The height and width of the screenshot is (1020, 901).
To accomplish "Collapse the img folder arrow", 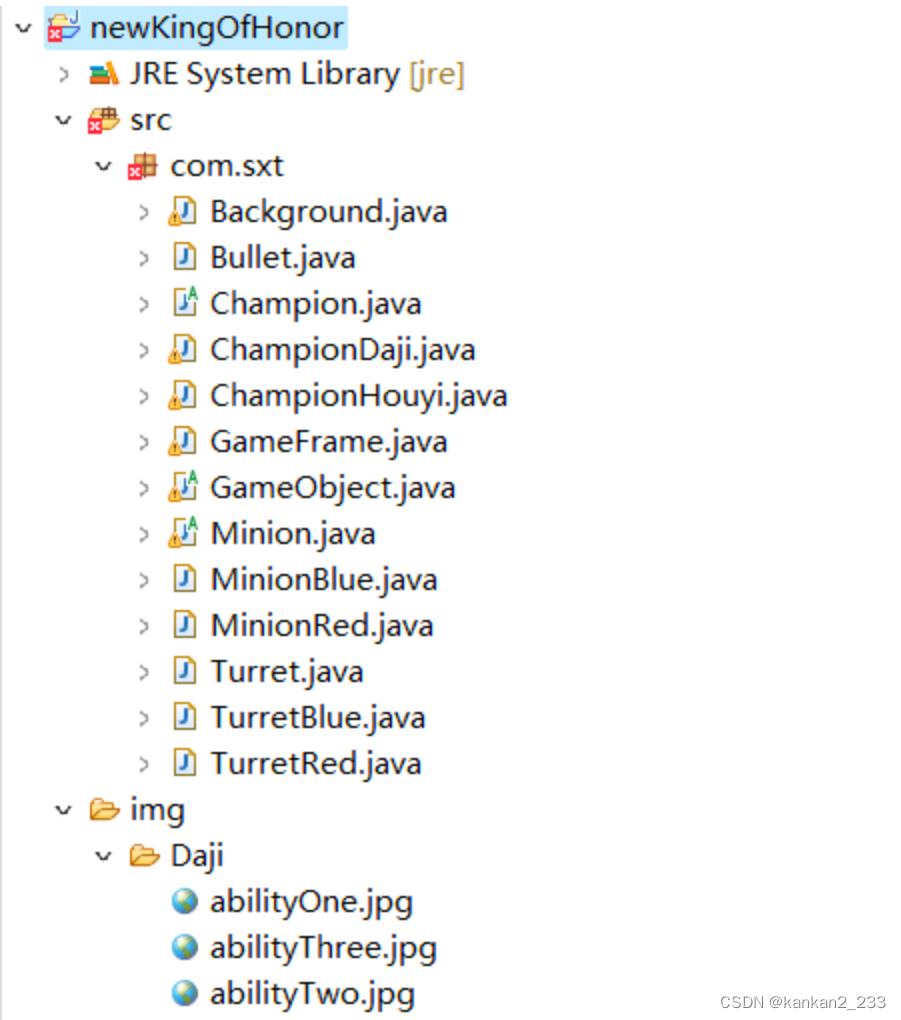I will tap(64, 811).
